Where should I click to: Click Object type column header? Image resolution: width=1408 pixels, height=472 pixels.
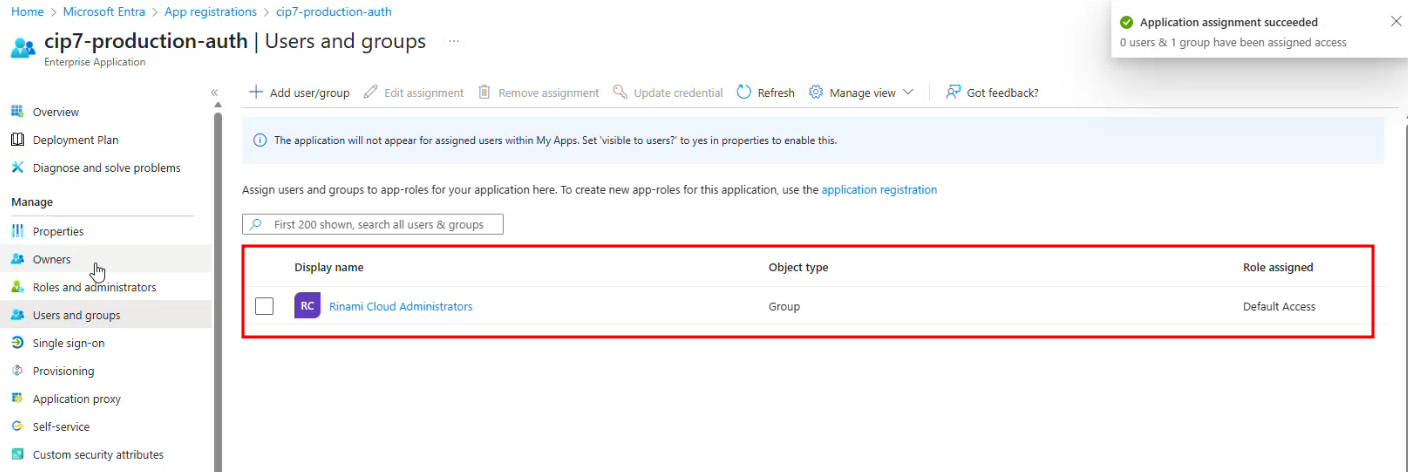coord(798,268)
